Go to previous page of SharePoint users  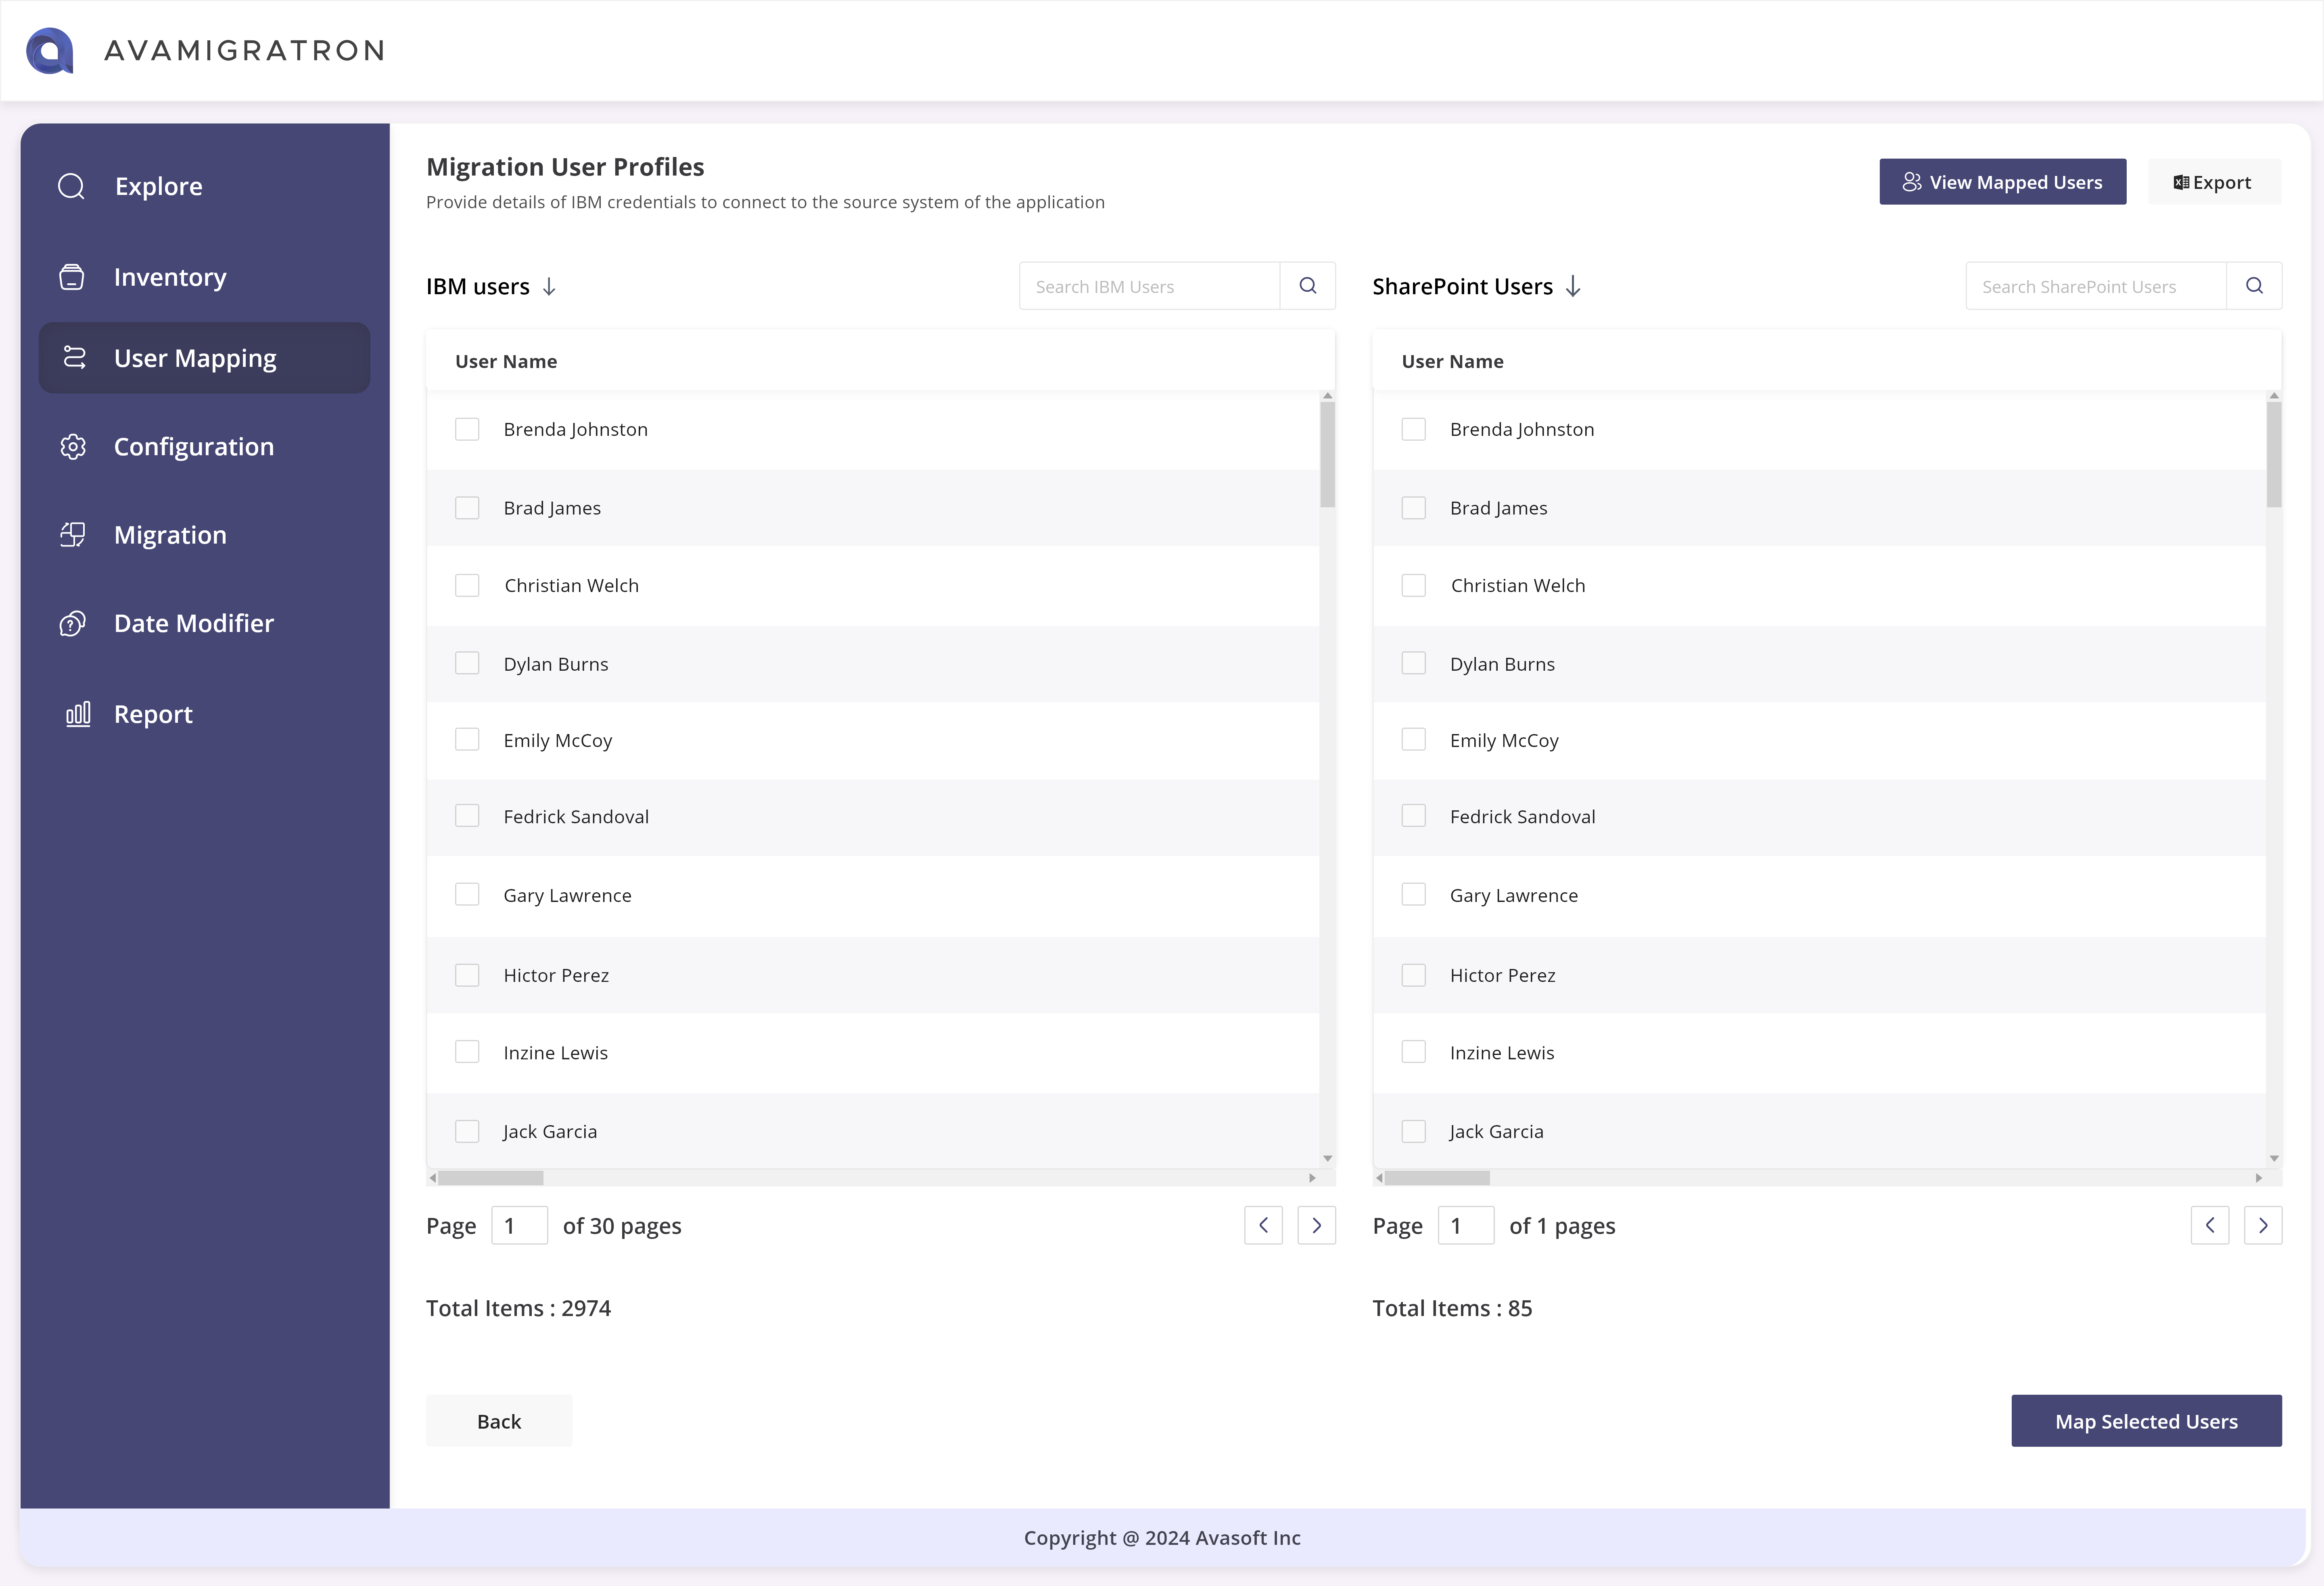(x=2210, y=1225)
